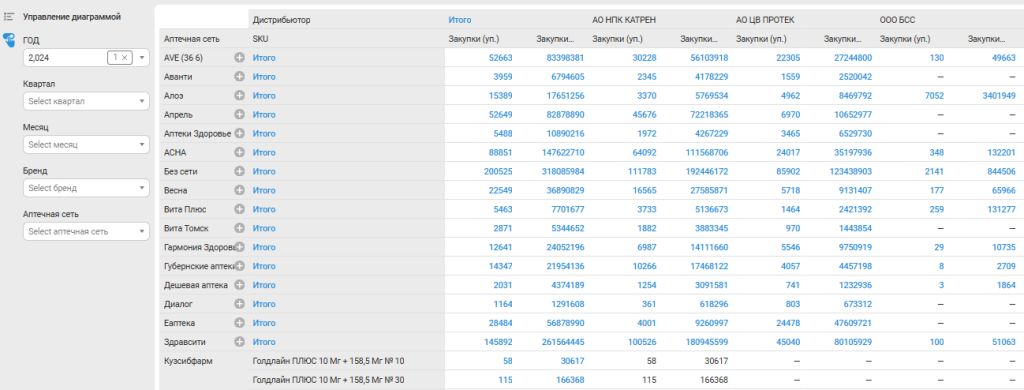
Task: Click the Кузсибфарм row label
Action: (x=189, y=361)
